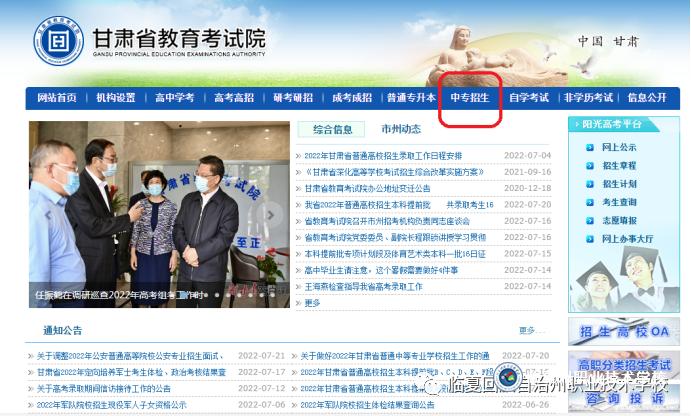
Task: Open 阳光高考平台 panel header
Action: 612,124
